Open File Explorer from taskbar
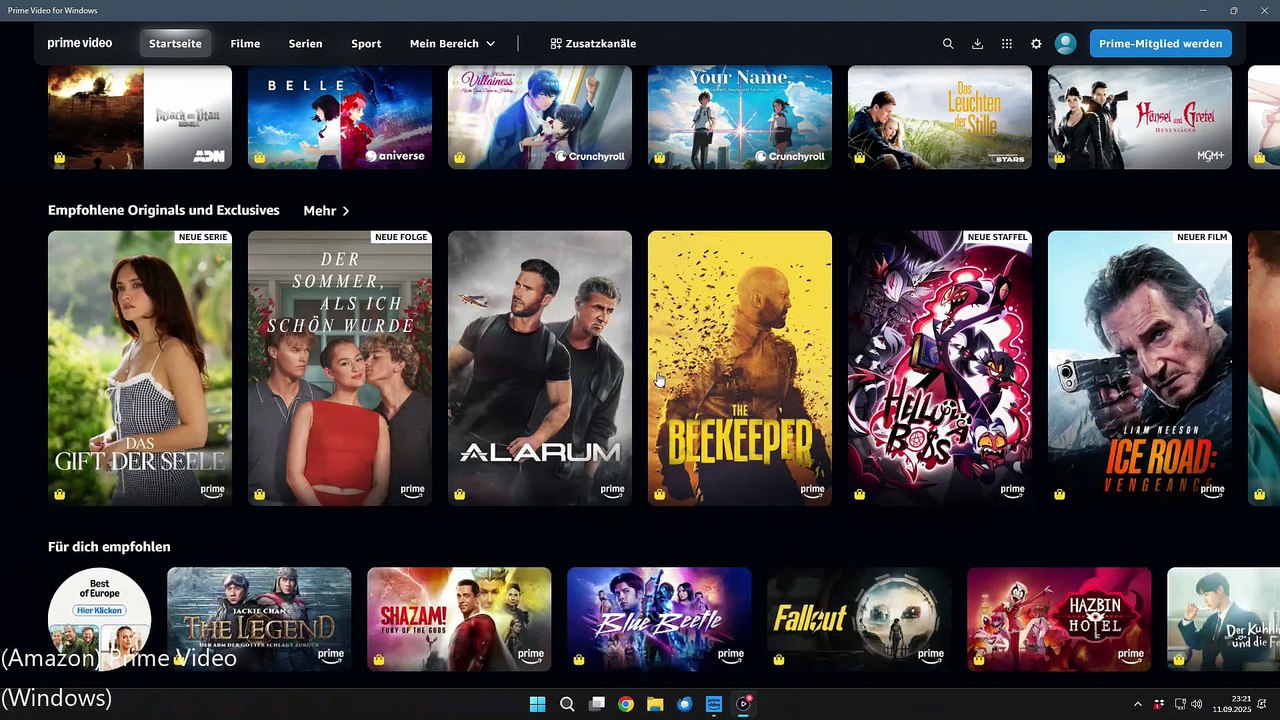Viewport: 1280px width, 720px height. [x=655, y=704]
